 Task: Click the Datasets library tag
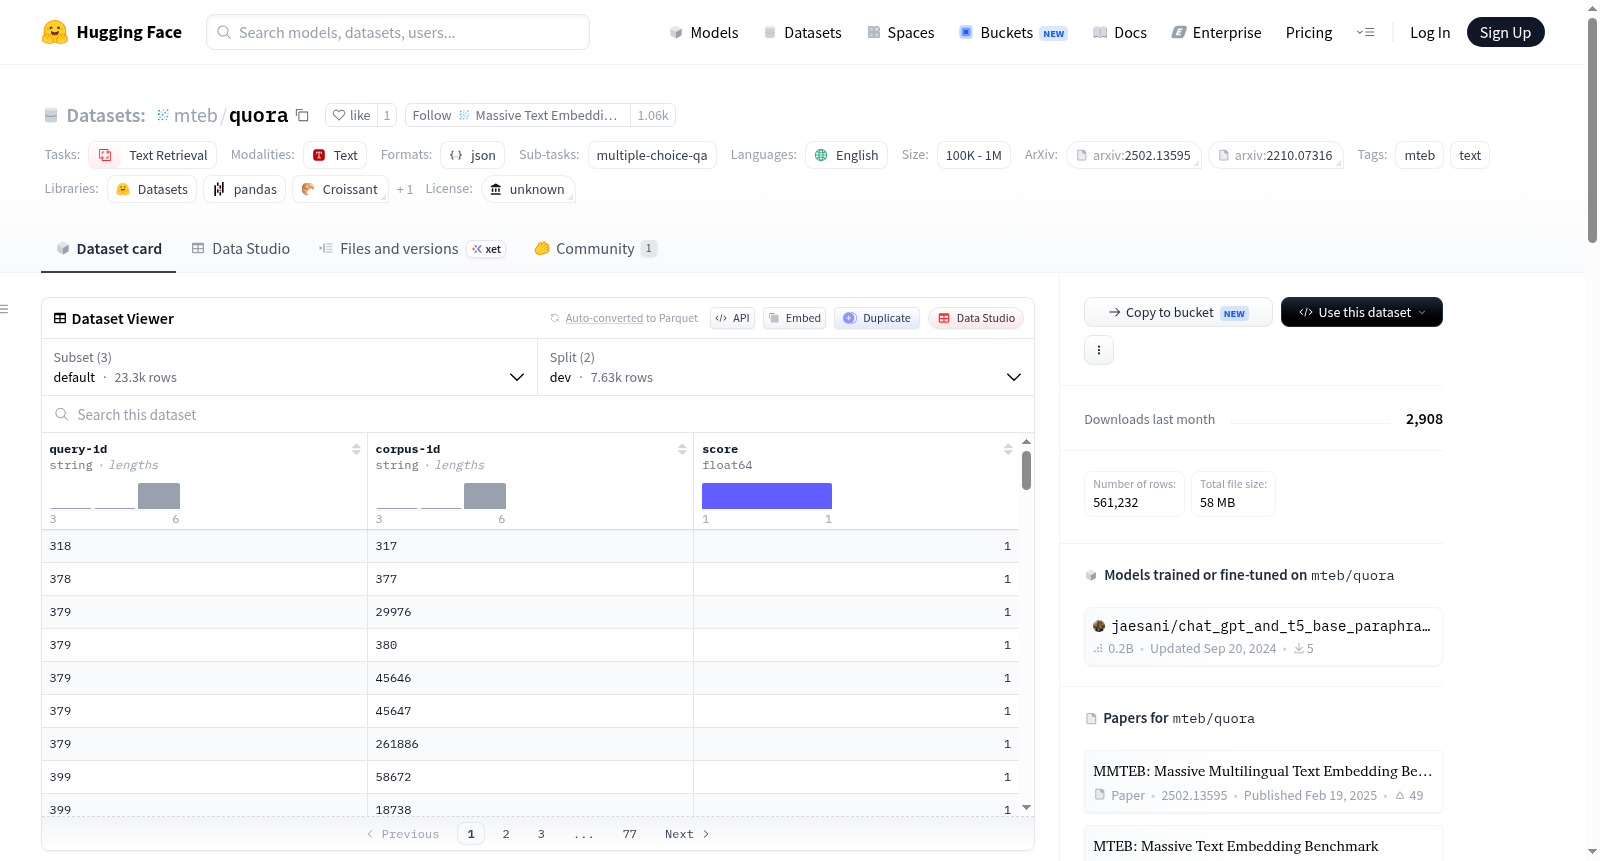point(152,189)
